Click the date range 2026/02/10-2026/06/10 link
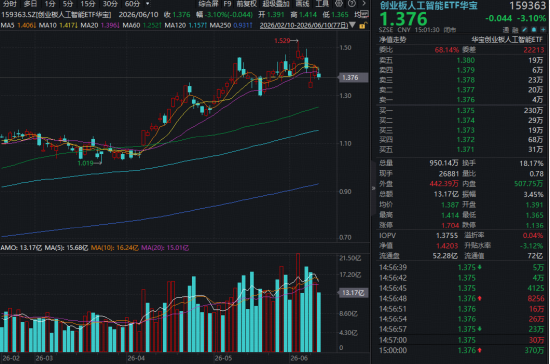This screenshot has width=550, height=364. 304,25
